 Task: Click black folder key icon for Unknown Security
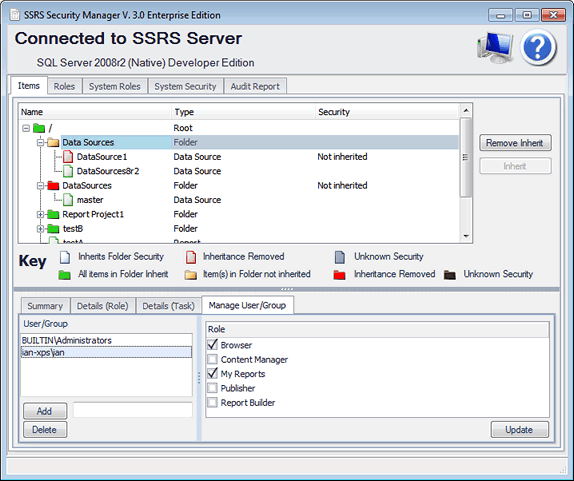point(450,275)
